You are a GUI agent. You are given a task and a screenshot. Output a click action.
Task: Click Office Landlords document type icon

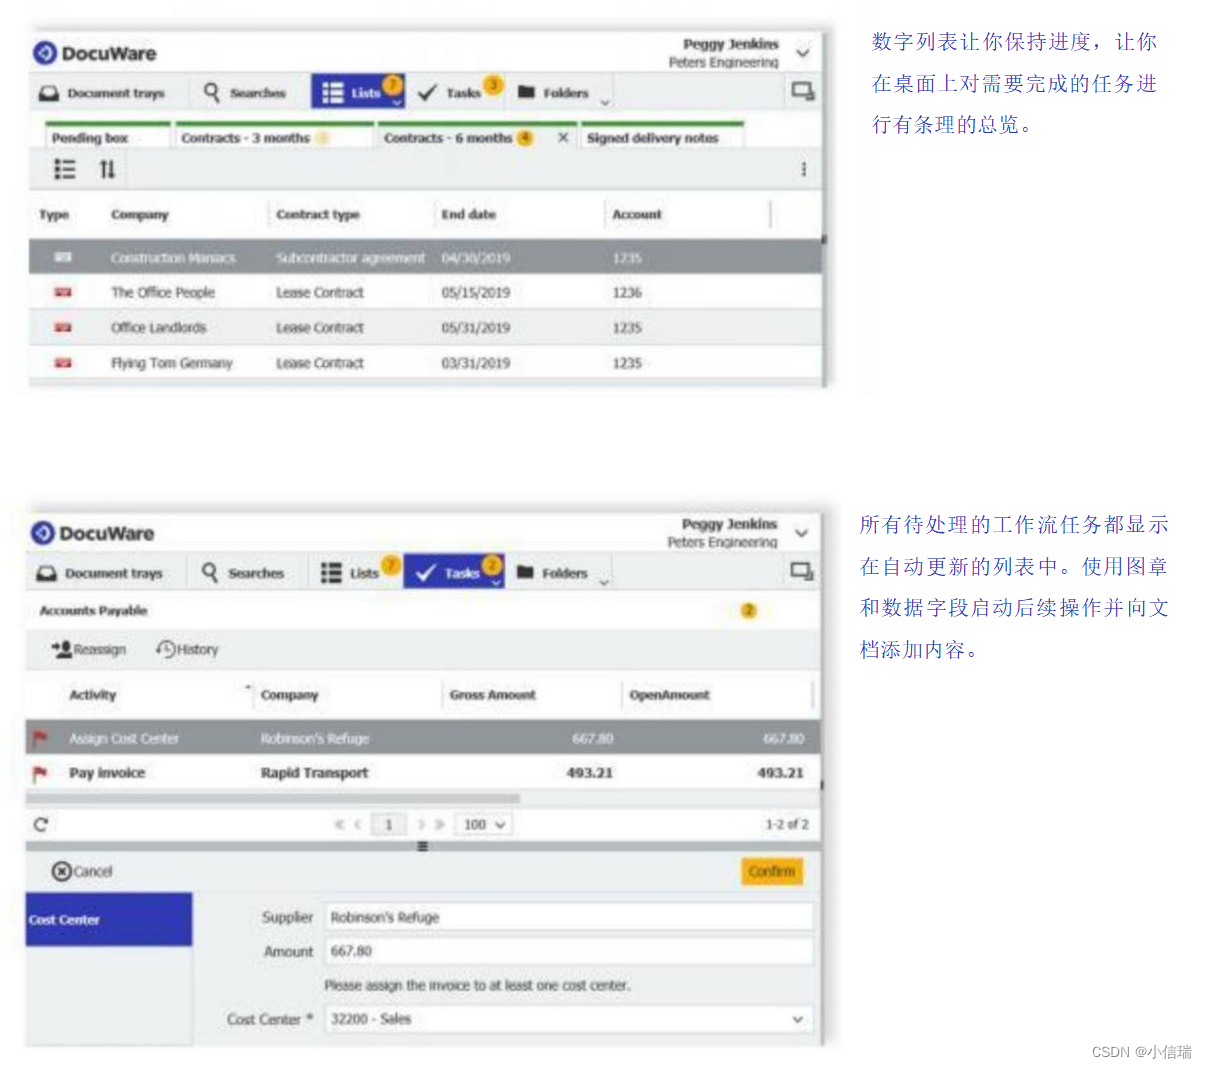[x=63, y=327]
